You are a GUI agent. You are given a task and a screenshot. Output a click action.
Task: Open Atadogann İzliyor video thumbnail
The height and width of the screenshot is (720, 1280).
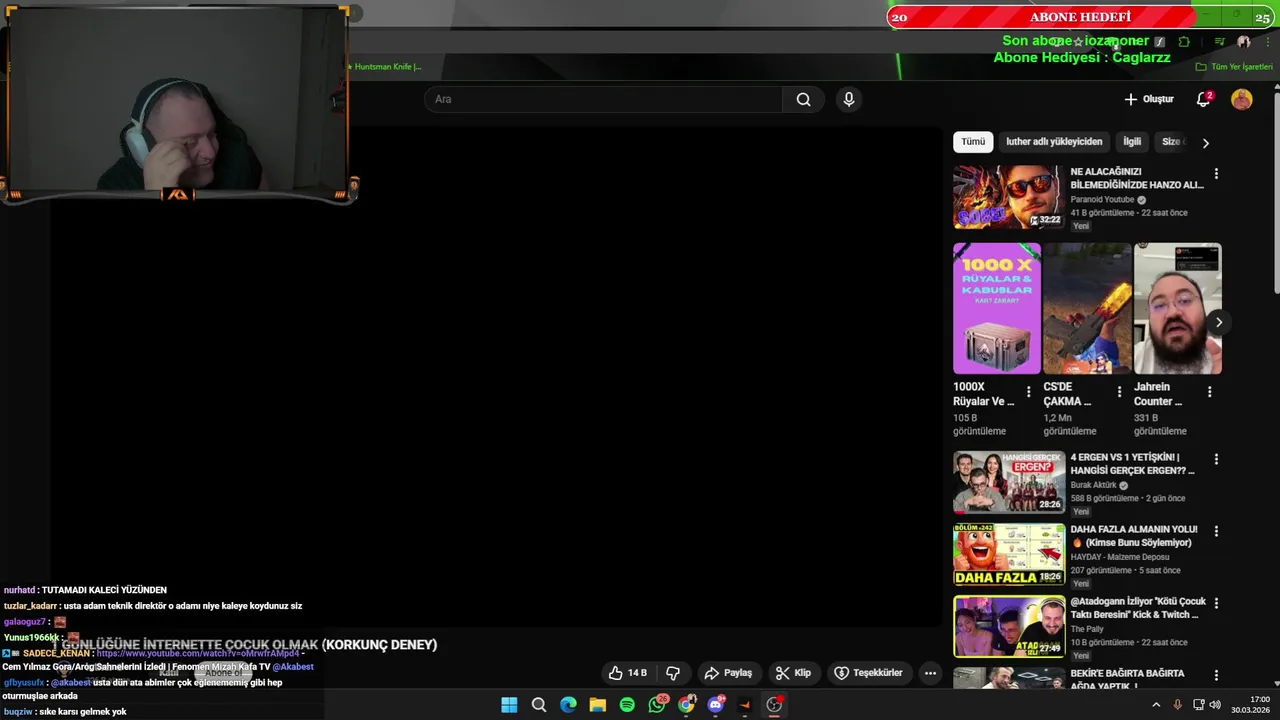point(1008,626)
